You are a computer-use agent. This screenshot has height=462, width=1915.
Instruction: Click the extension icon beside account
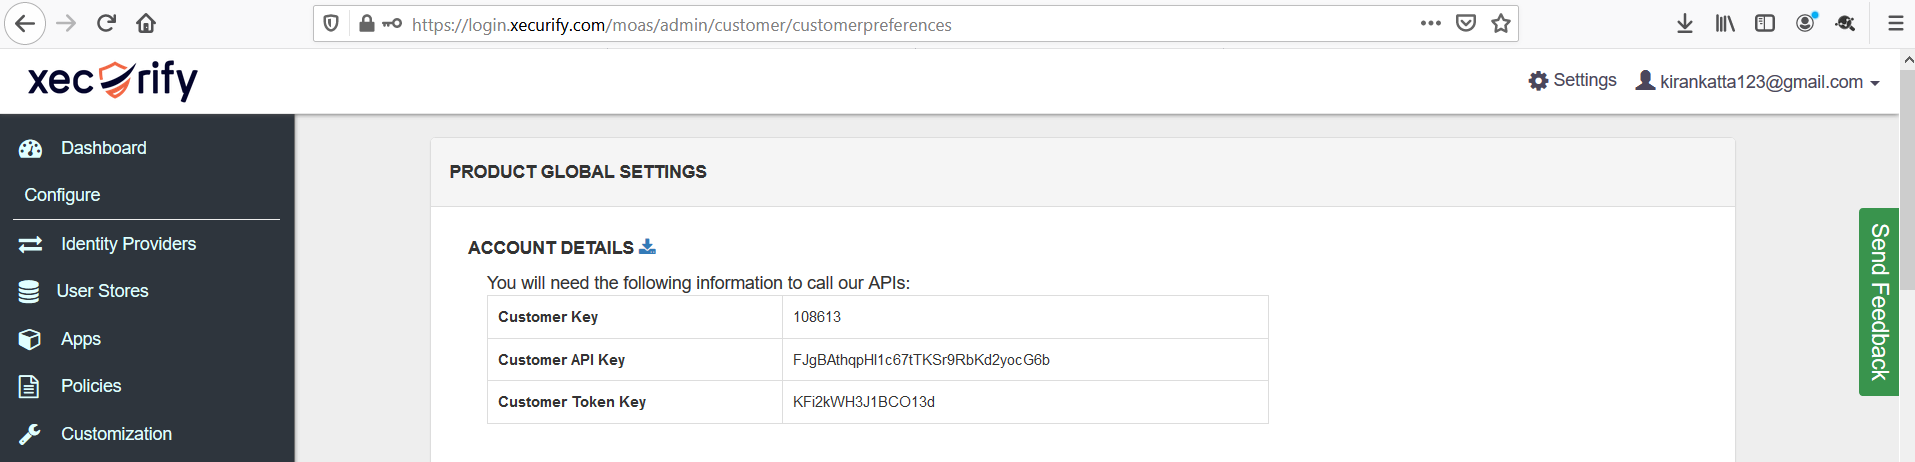coord(1846,23)
